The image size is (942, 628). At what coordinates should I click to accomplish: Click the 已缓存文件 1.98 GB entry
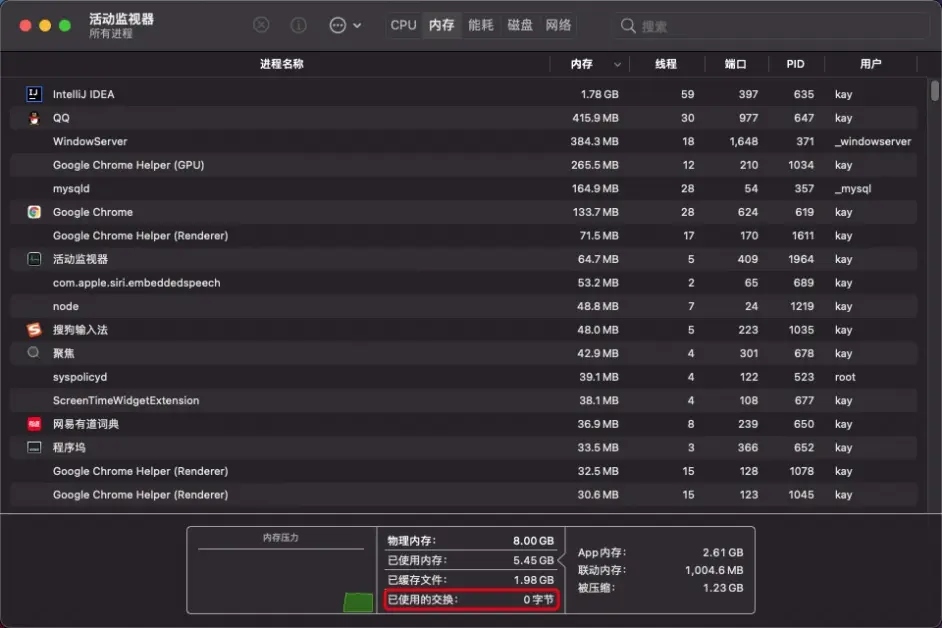tap(470, 580)
